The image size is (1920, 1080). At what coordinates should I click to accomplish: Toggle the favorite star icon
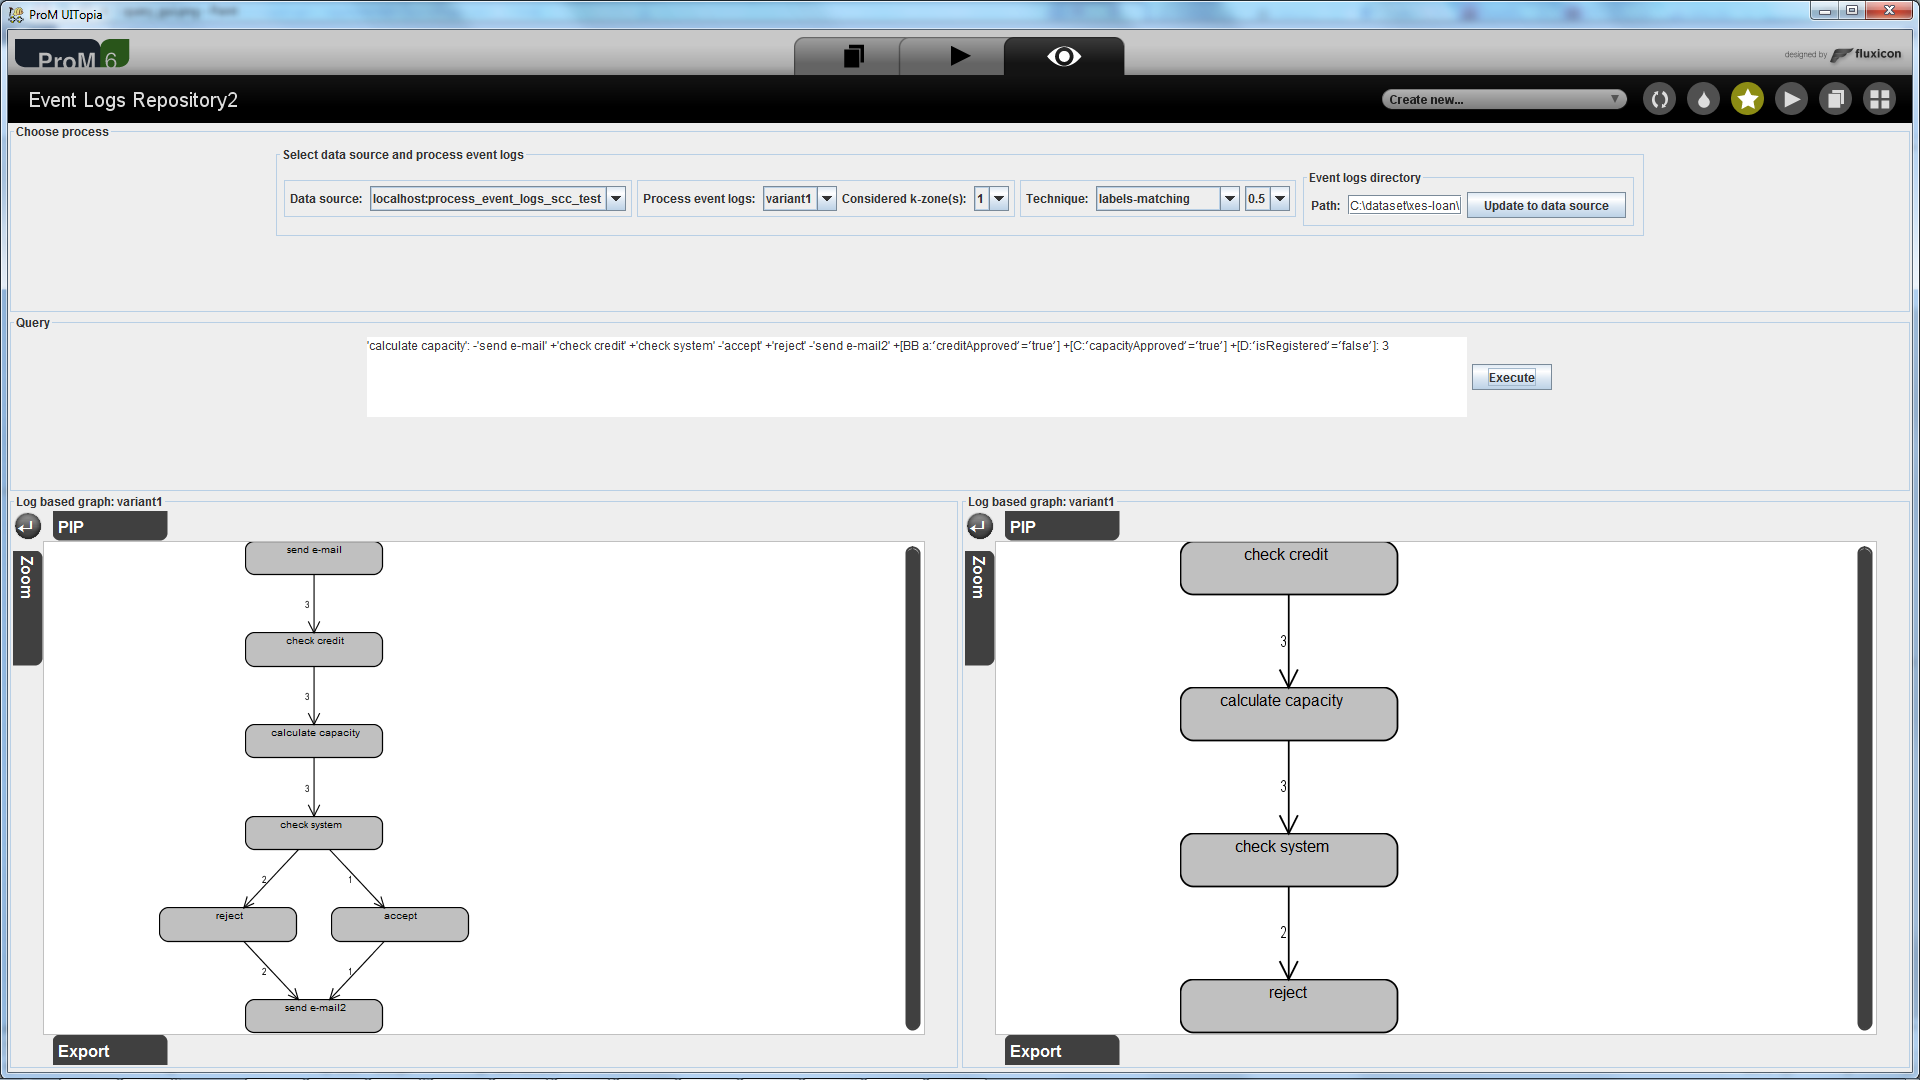(1747, 99)
